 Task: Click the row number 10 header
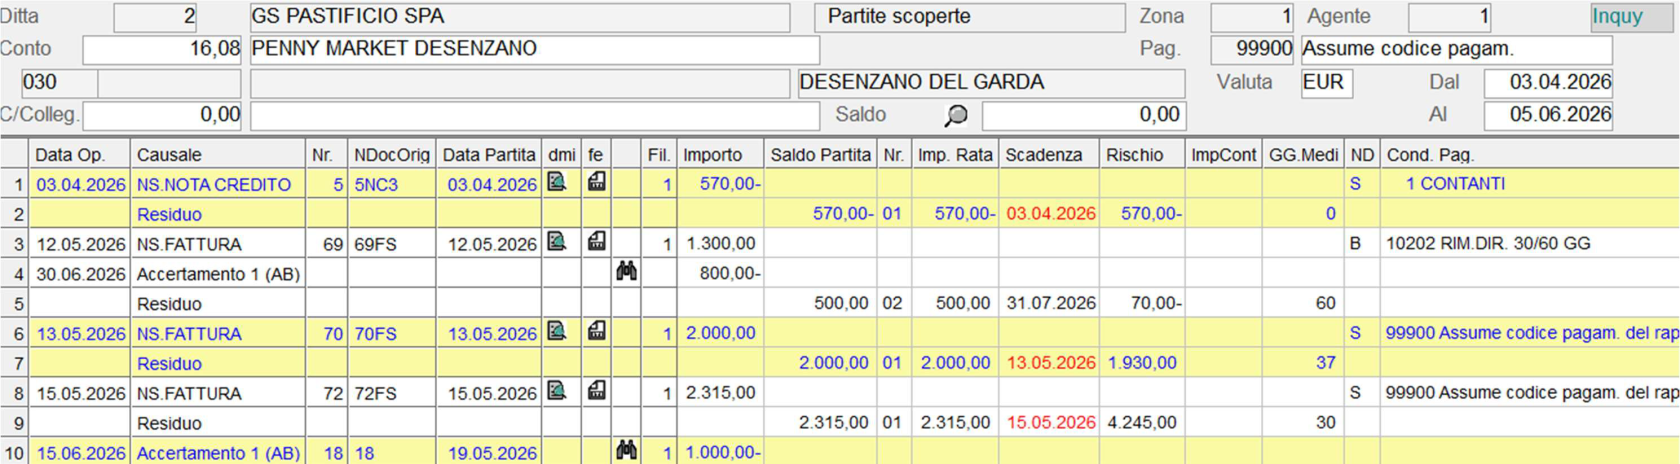coord(14,453)
